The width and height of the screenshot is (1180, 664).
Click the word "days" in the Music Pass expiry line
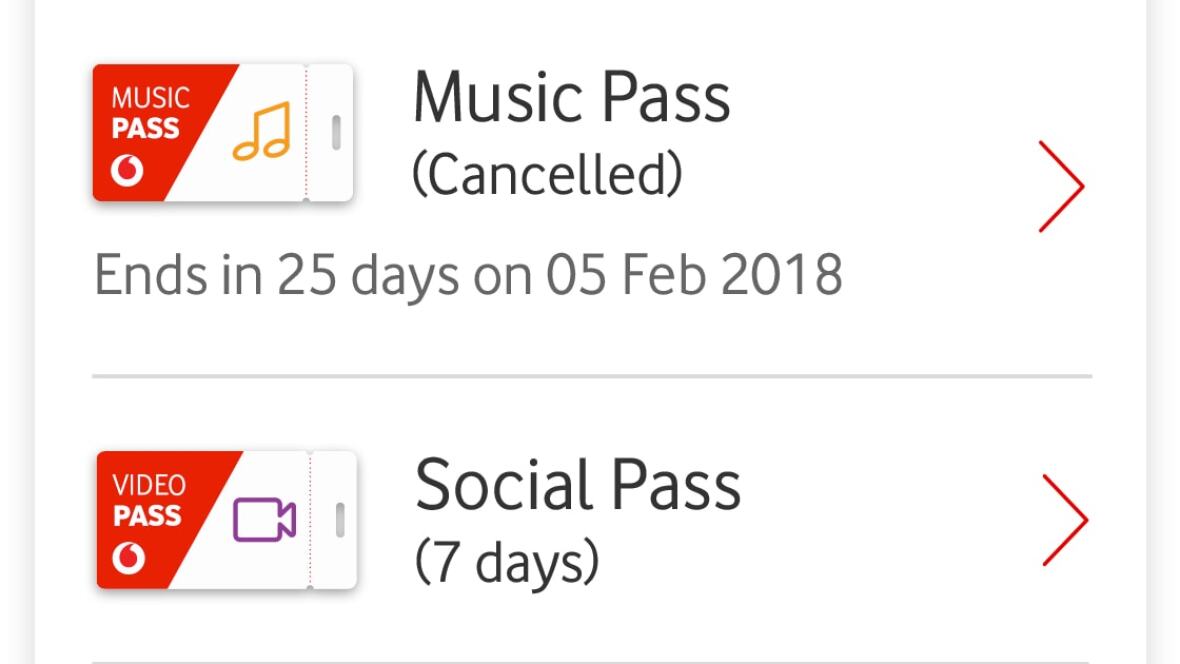point(402,276)
